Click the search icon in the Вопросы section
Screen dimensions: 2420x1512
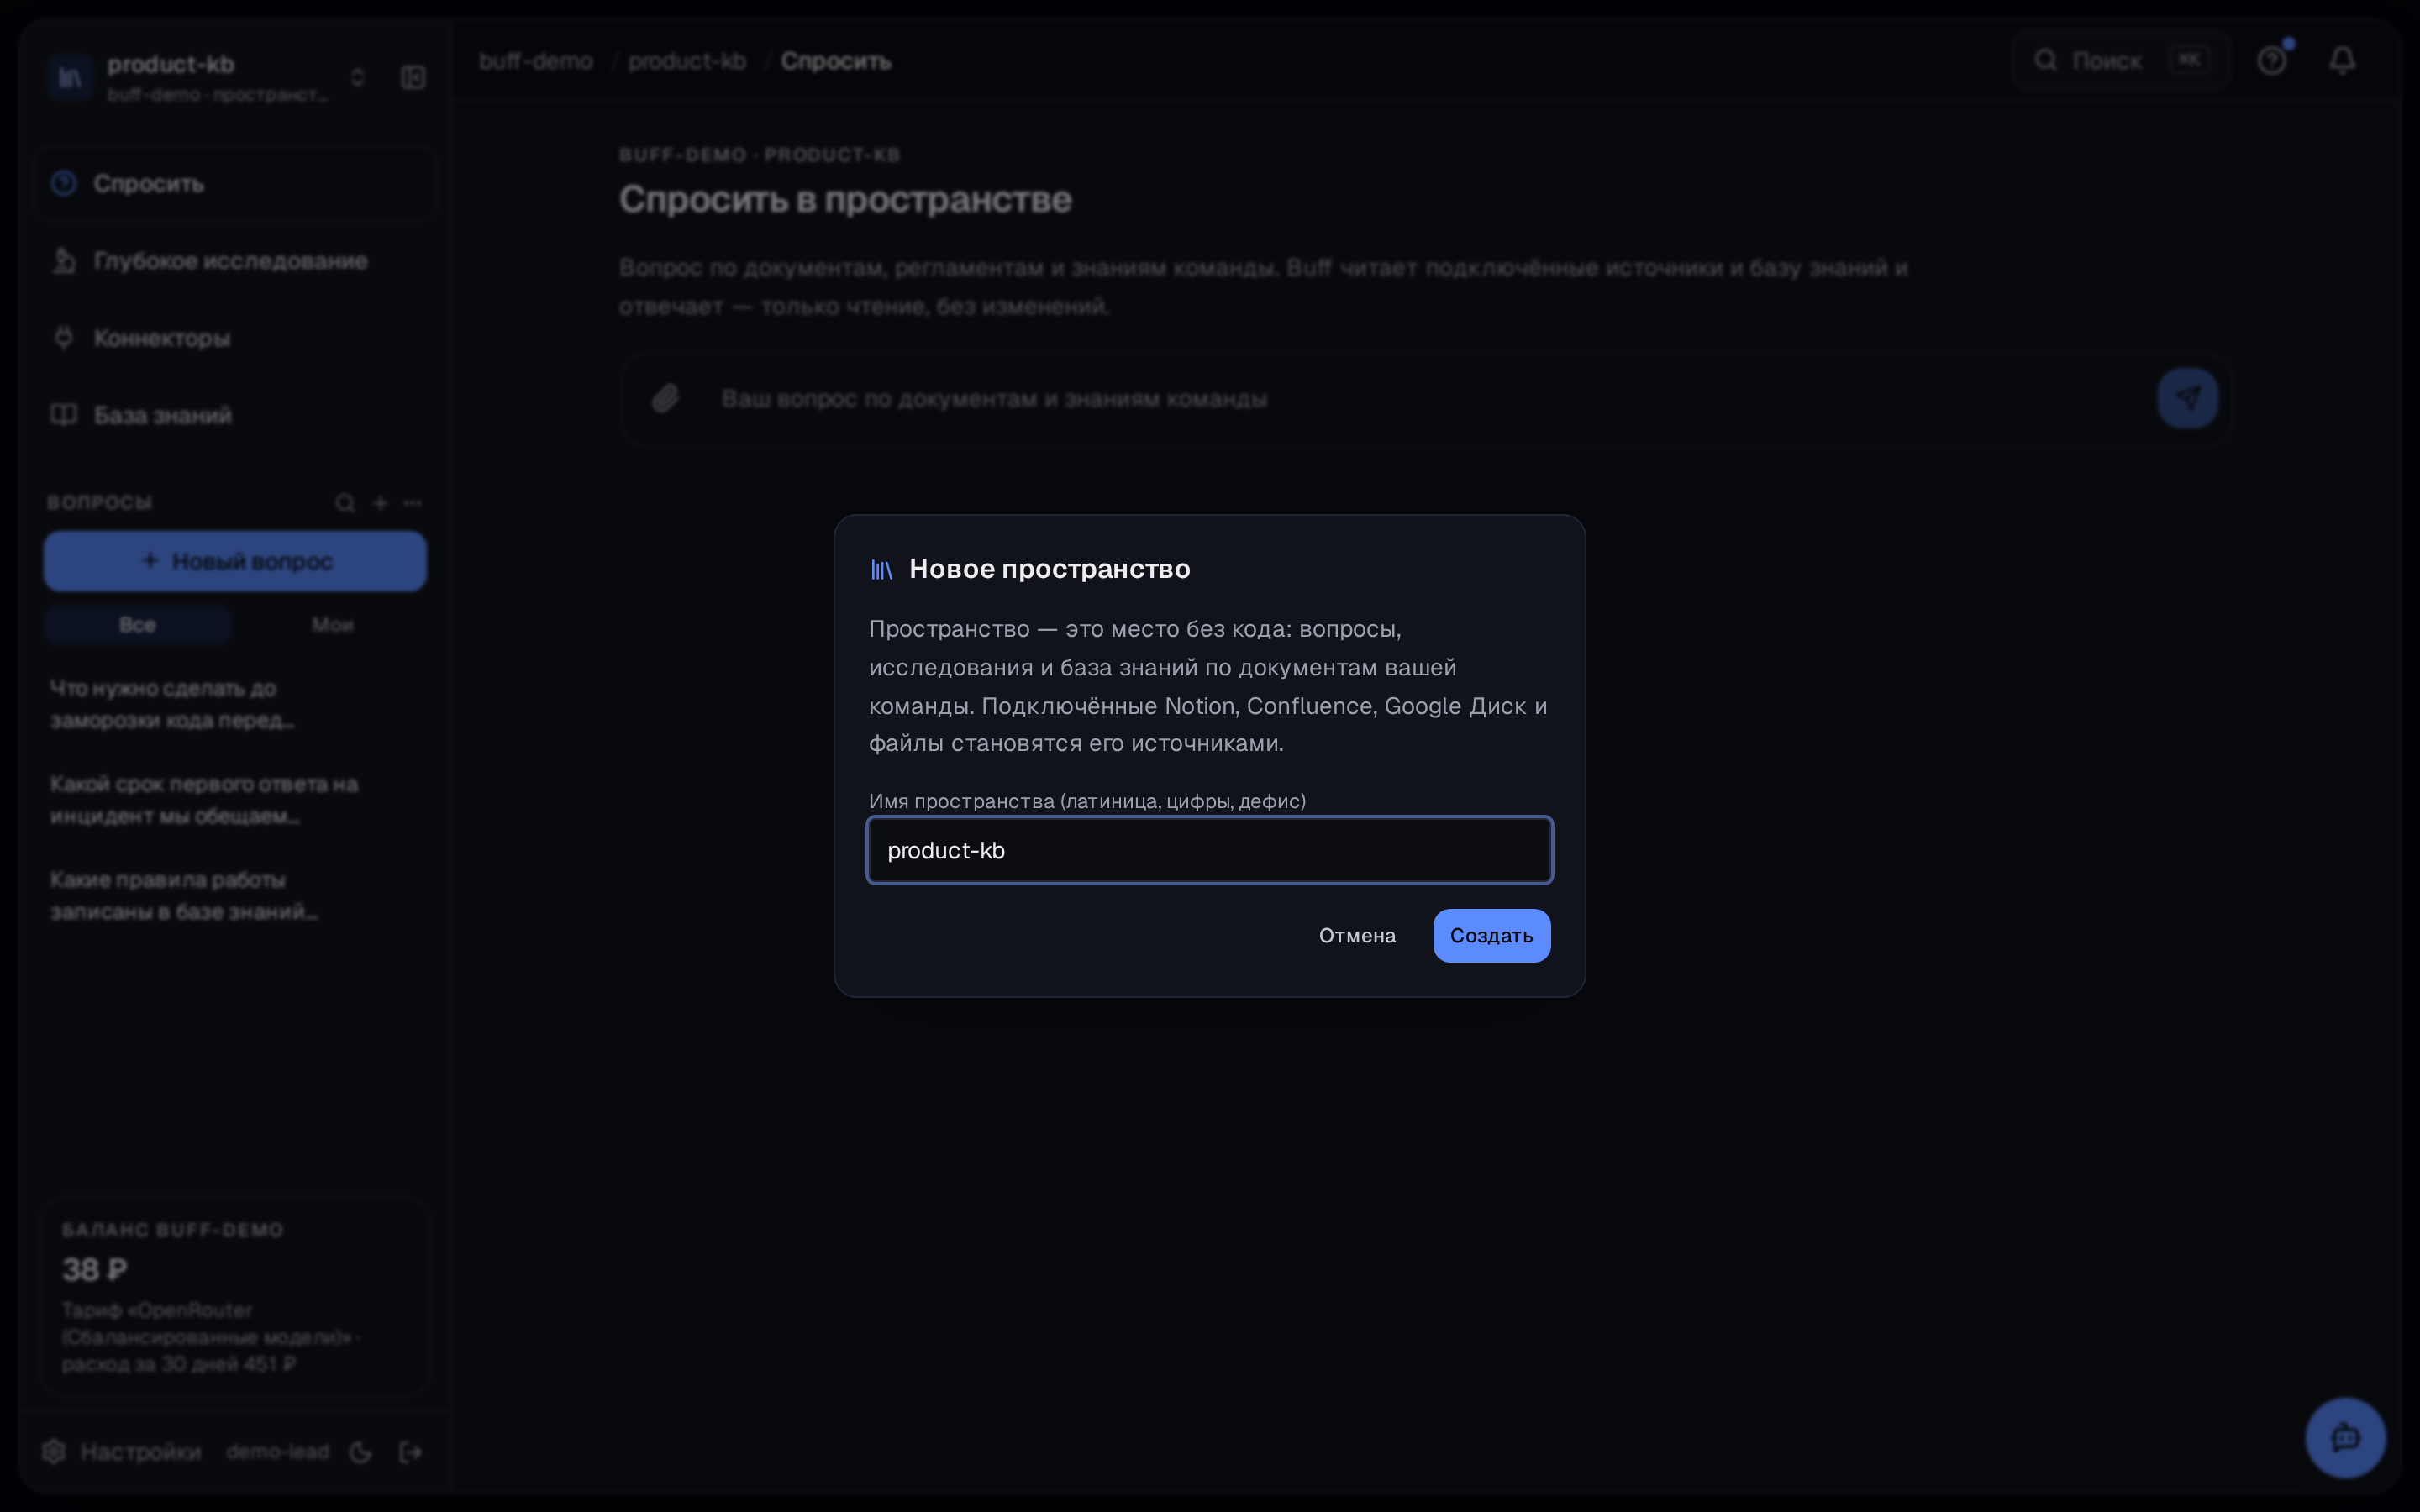point(345,503)
